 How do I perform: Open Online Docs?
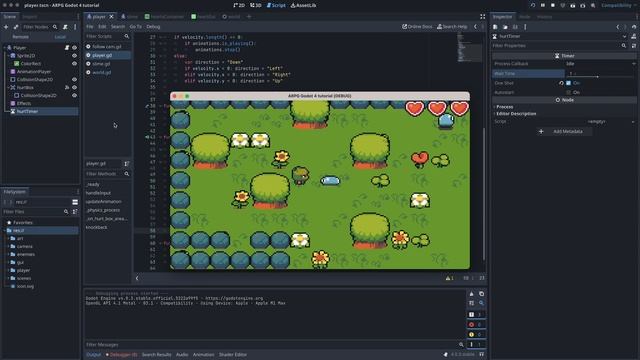pos(417,27)
